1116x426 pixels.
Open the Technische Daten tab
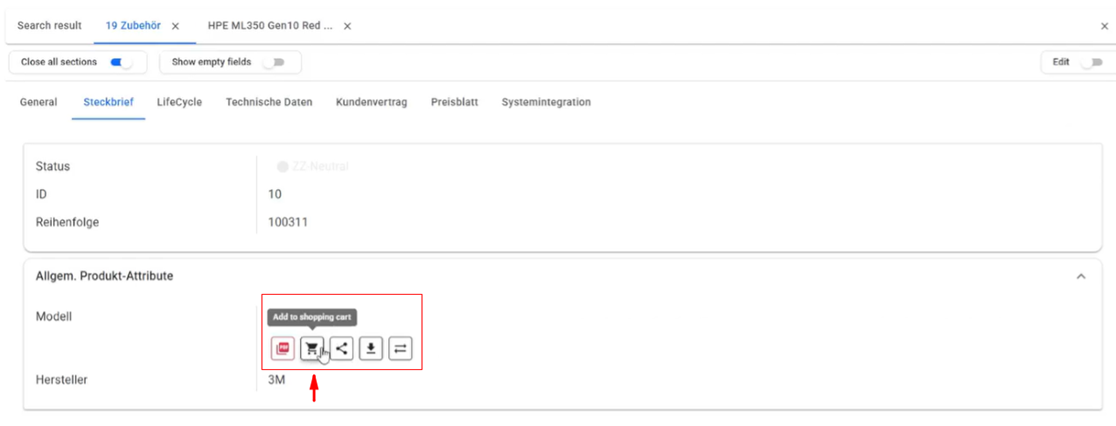click(x=269, y=102)
